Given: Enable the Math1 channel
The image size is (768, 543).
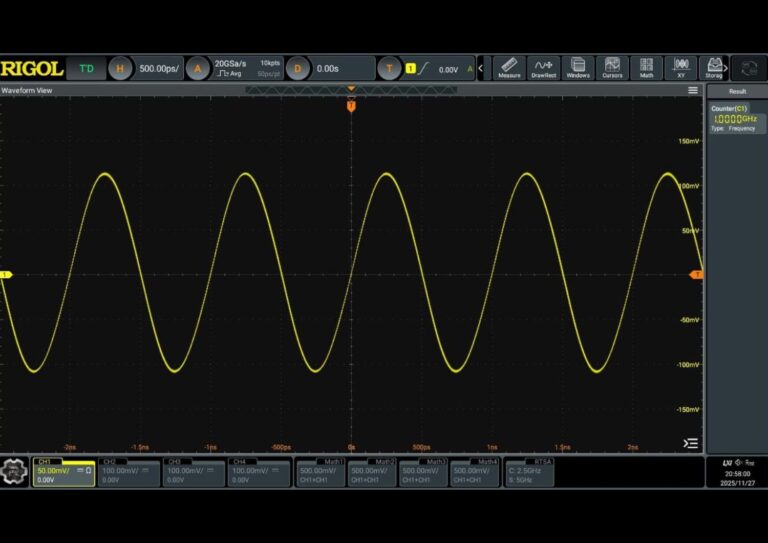Looking at the screenshot, I should click(321, 472).
